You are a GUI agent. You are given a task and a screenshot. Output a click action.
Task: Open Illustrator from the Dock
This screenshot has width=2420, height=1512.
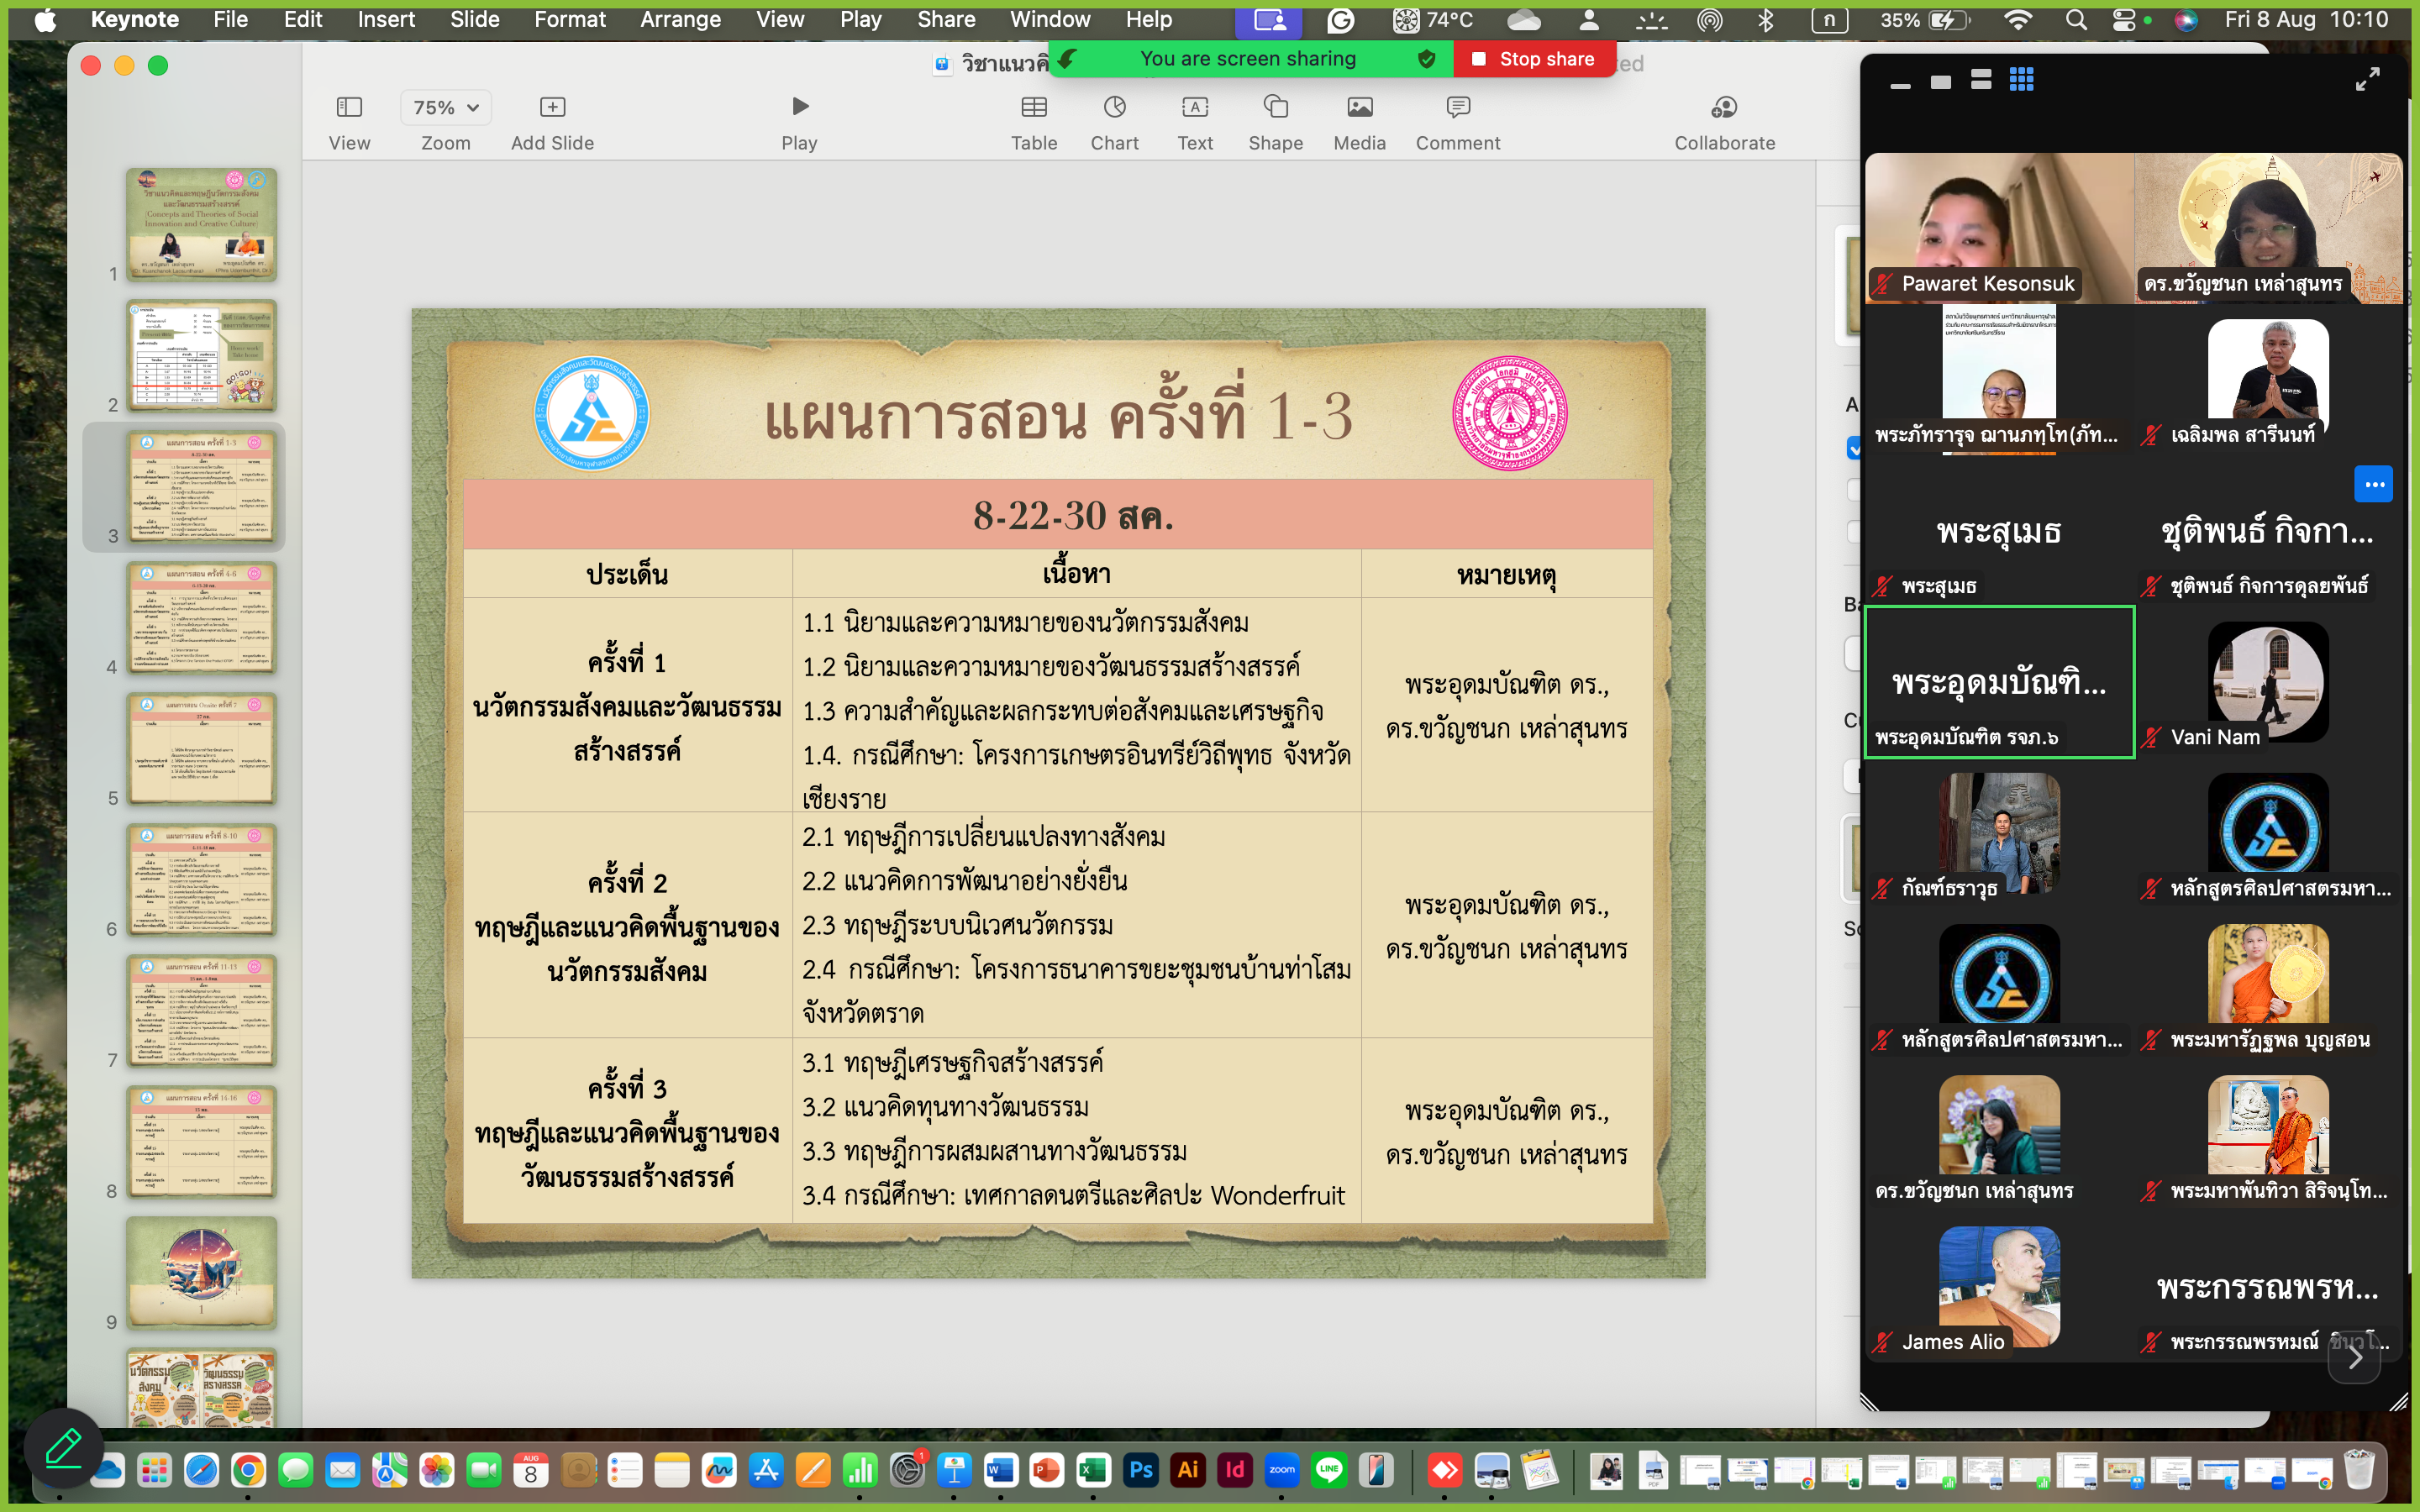[x=1188, y=1469]
